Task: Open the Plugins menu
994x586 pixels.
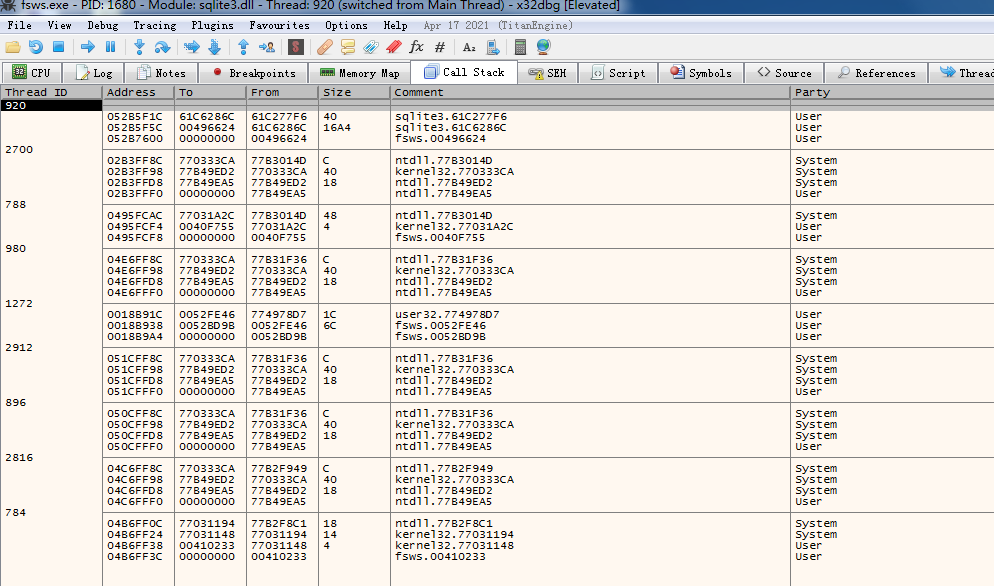Action: [211, 25]
